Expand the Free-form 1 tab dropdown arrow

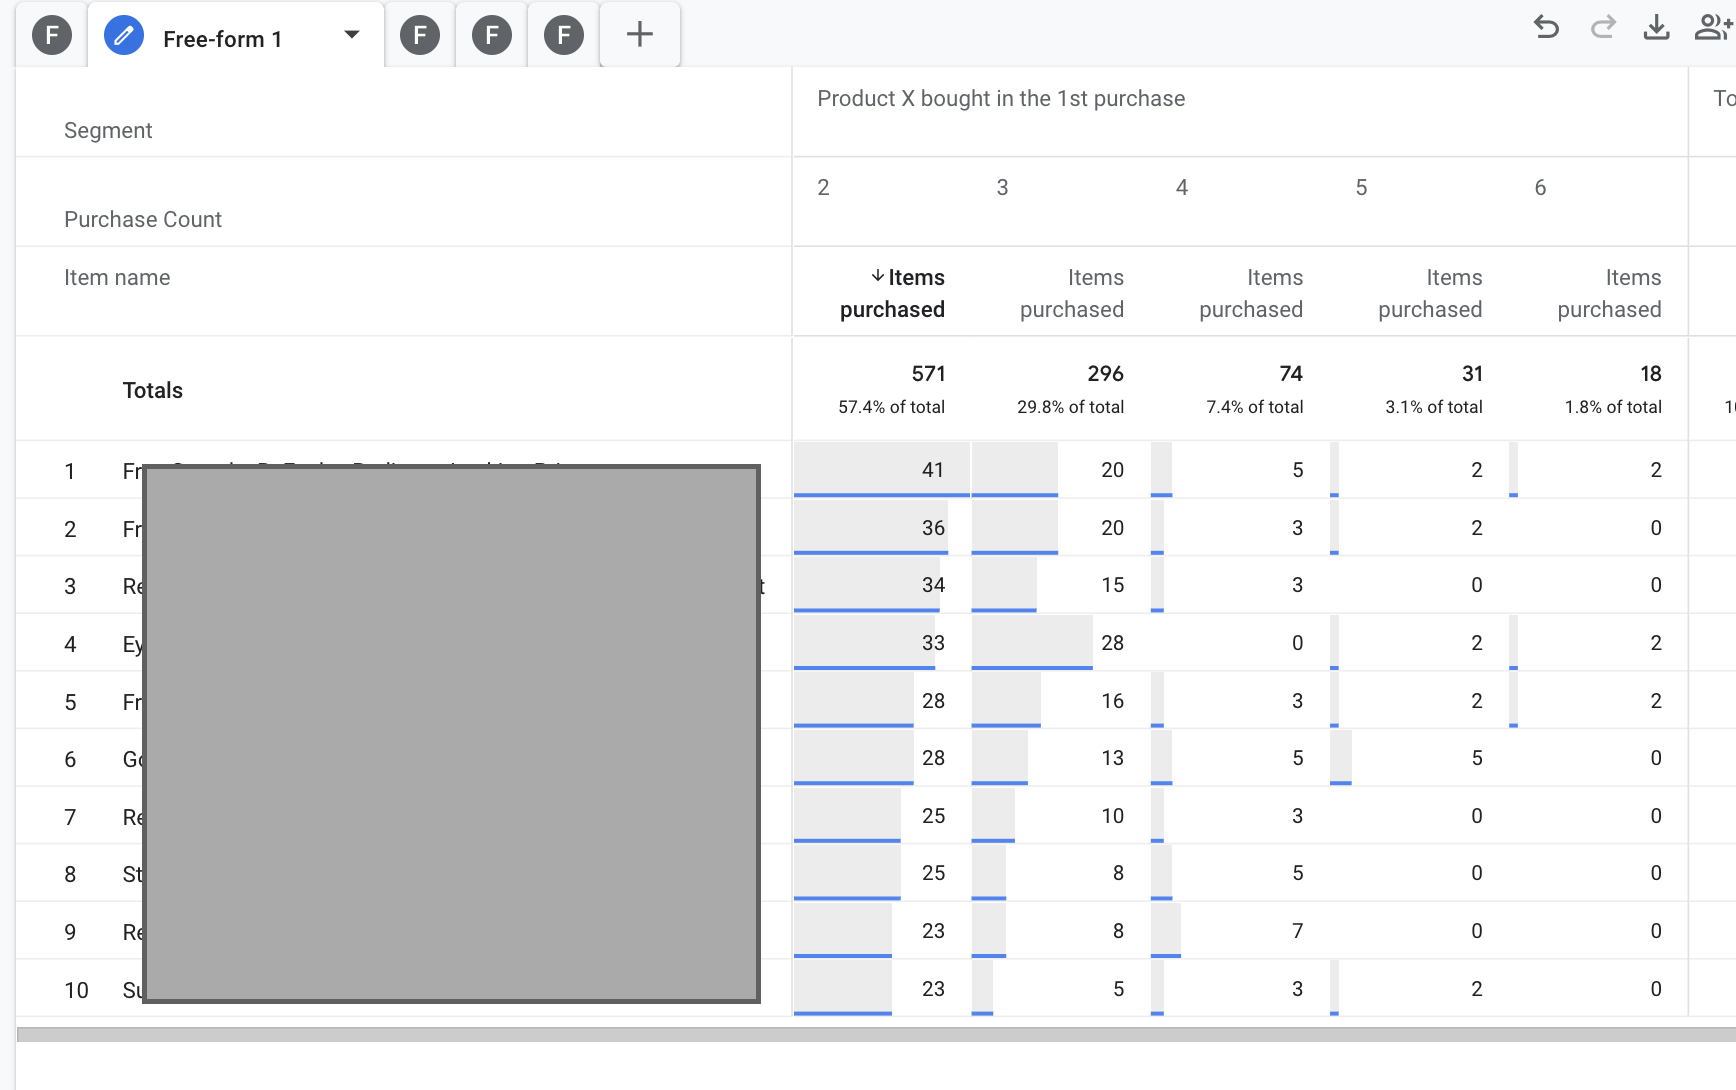coord(351,35)
